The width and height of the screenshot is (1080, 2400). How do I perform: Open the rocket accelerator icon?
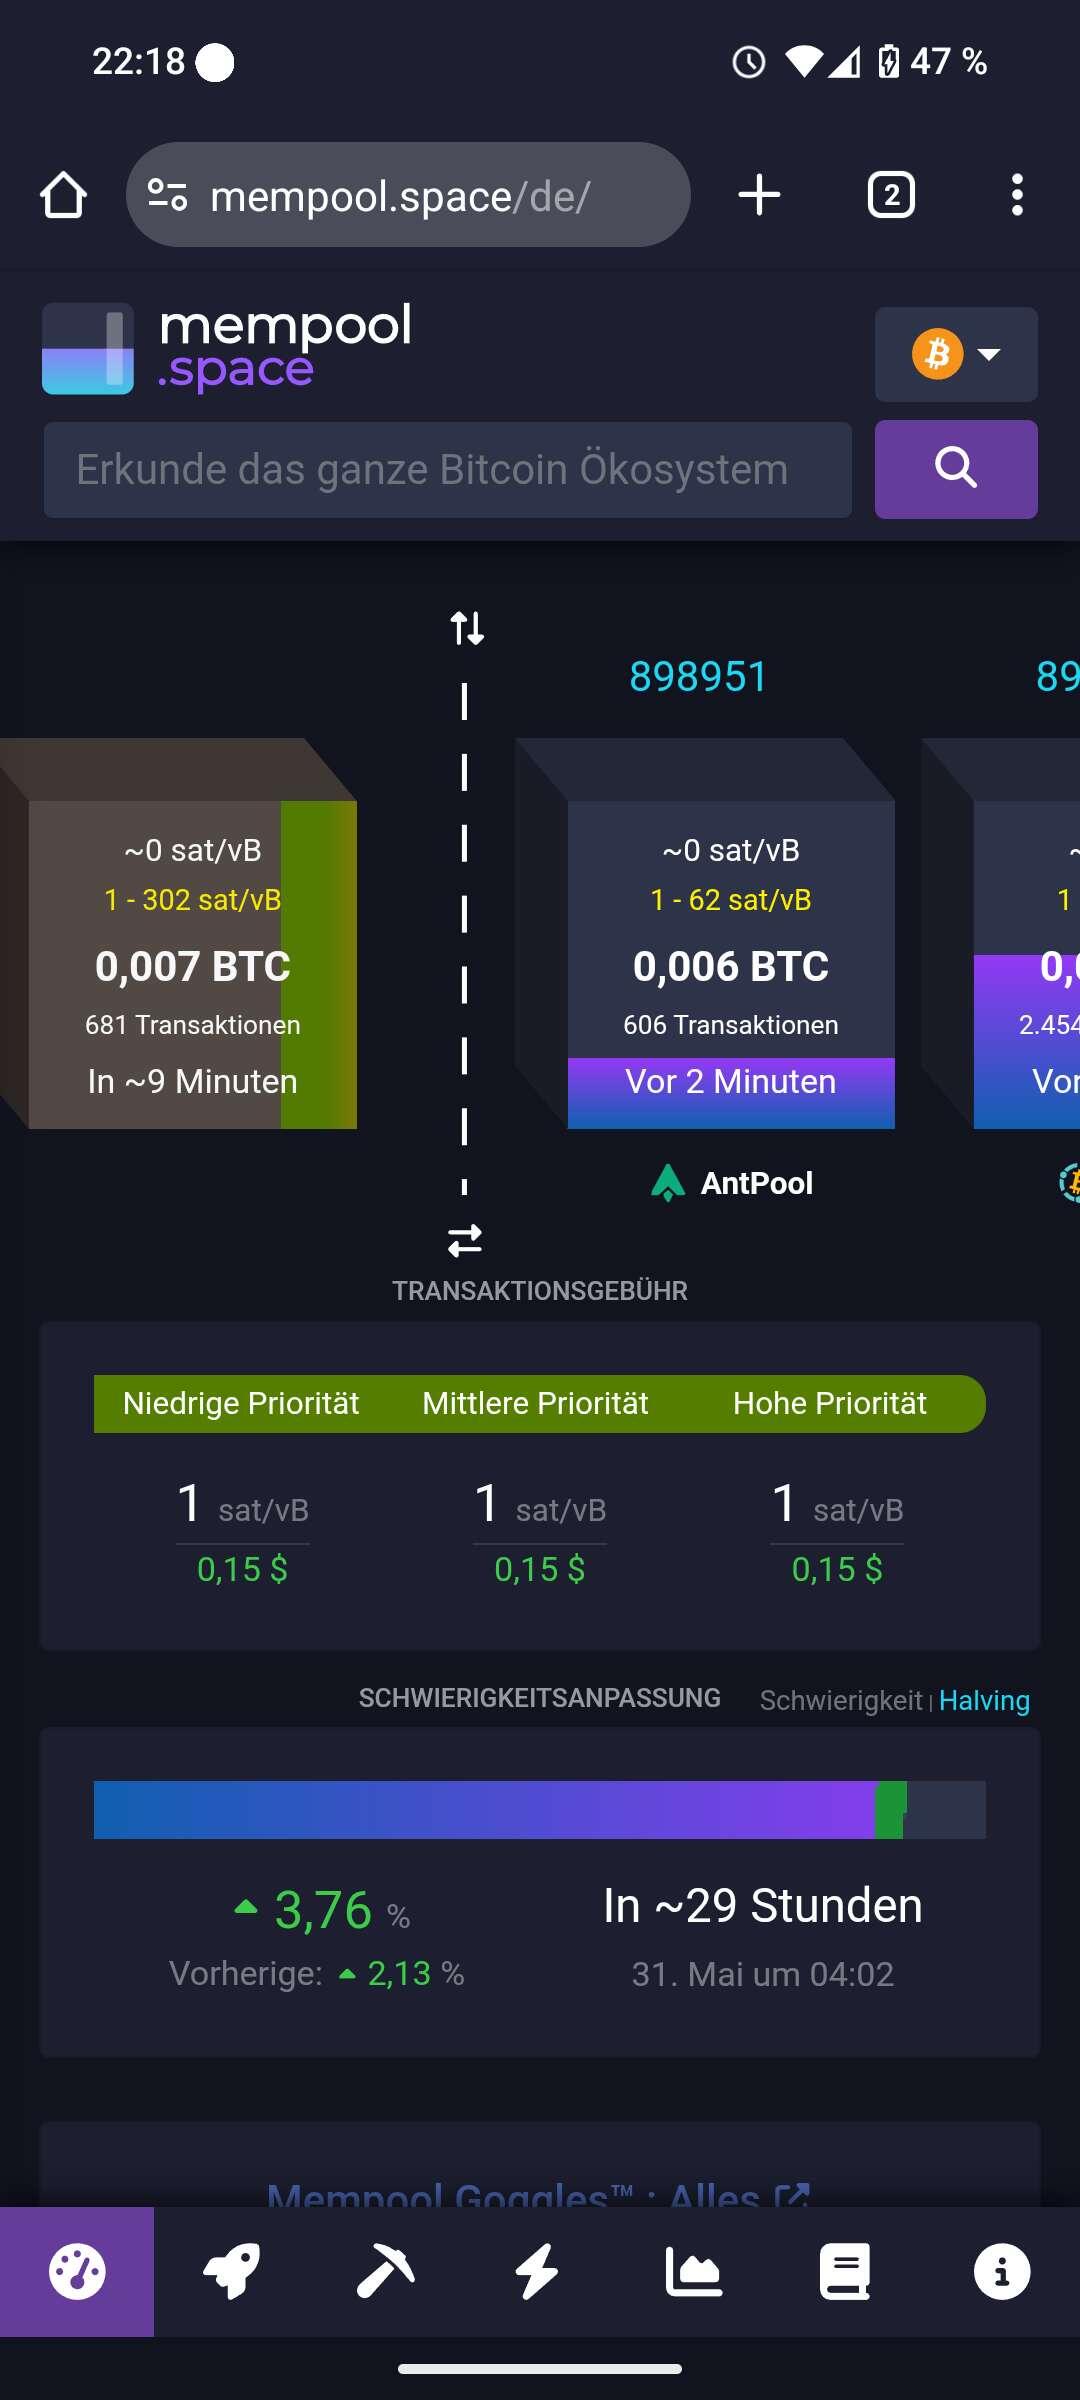[x=231, y=2272]
